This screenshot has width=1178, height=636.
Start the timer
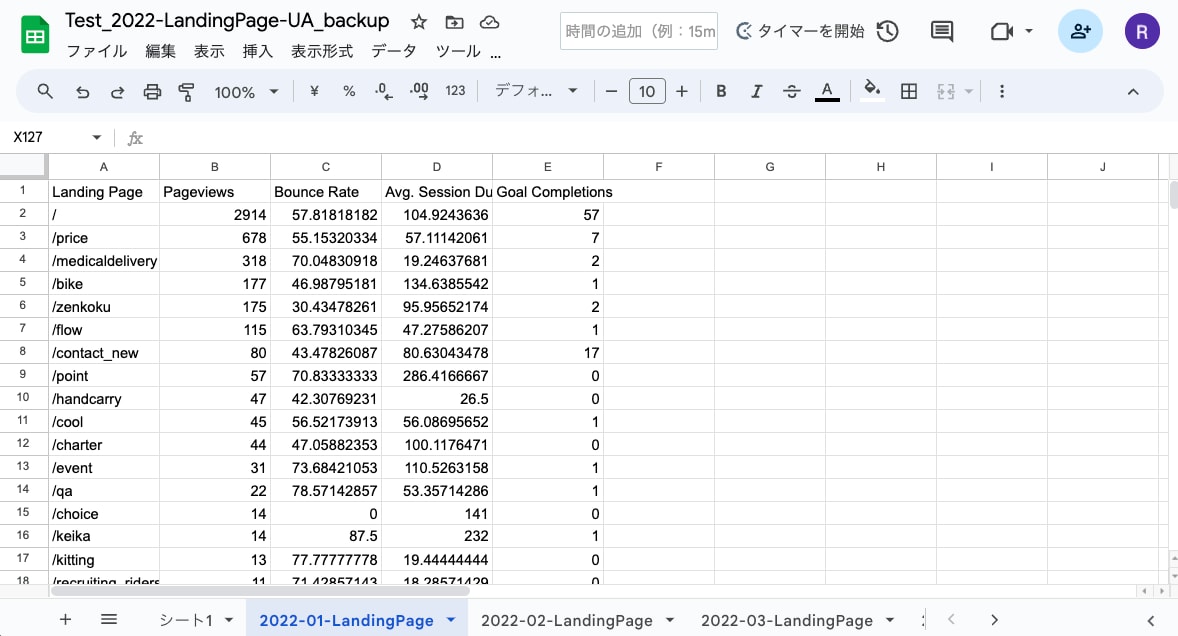[x=801, y=31]
